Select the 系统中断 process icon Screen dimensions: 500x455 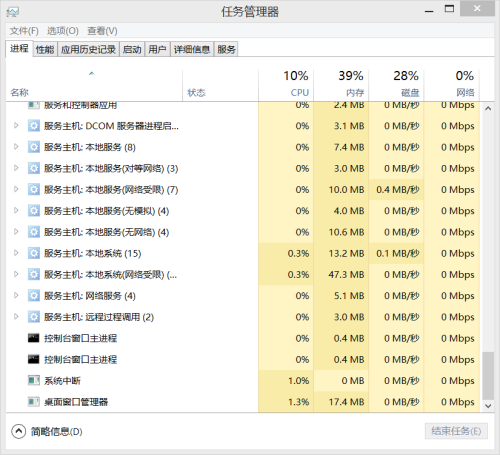point(34,381)
